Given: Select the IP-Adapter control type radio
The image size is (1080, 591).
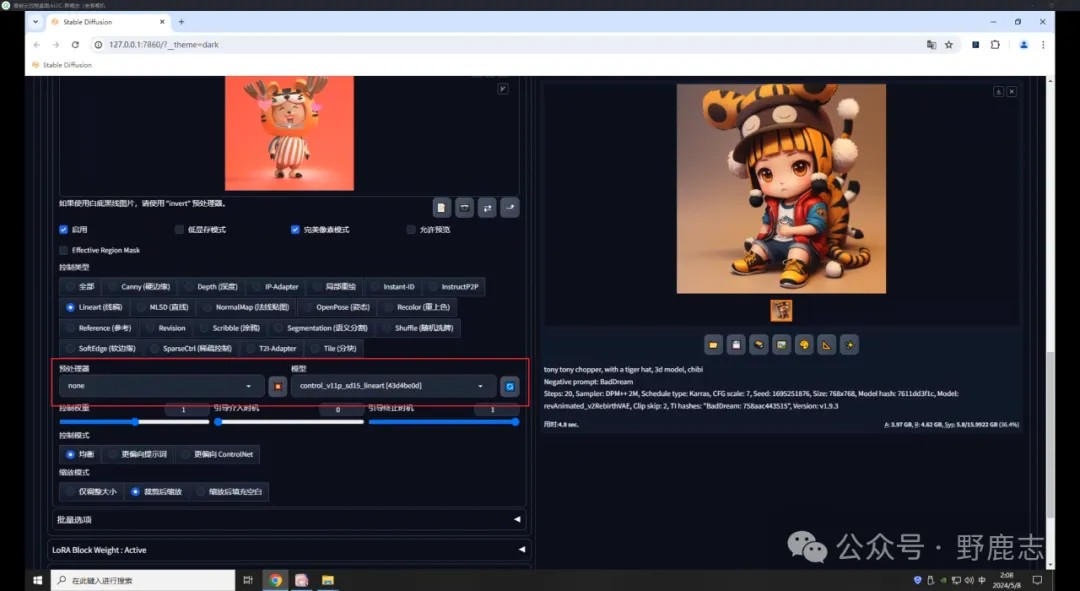Looking at the screenshot, I should point(275,287).
